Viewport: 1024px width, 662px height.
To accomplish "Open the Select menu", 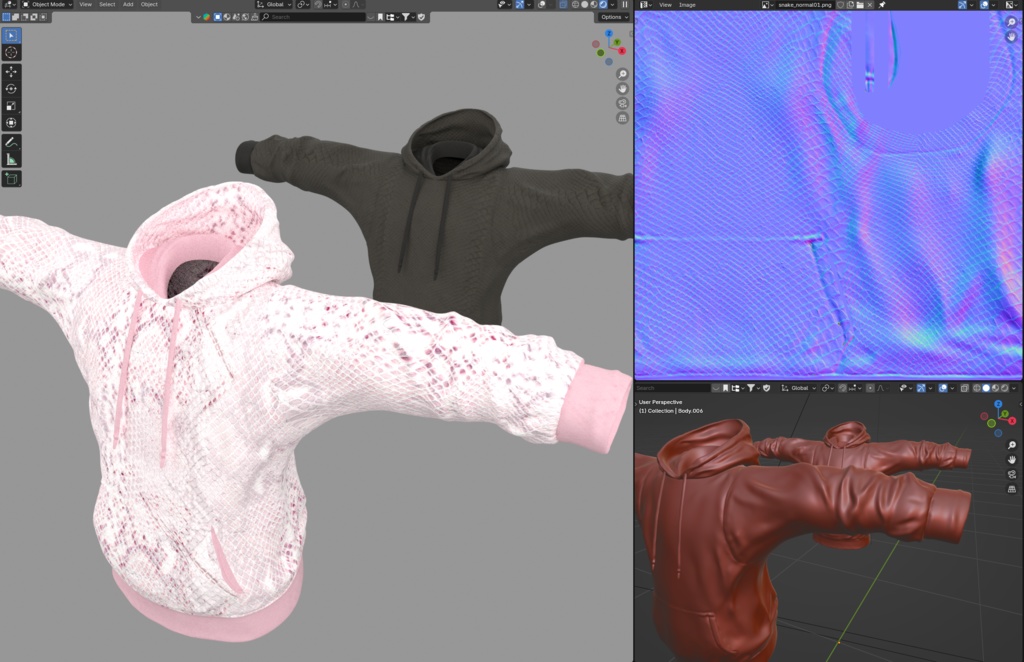I will tap(107, 5).
